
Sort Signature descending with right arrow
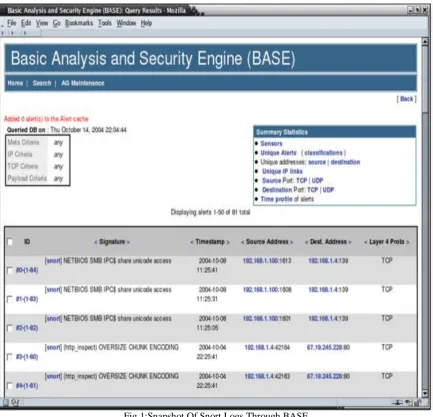pos(128,242)
